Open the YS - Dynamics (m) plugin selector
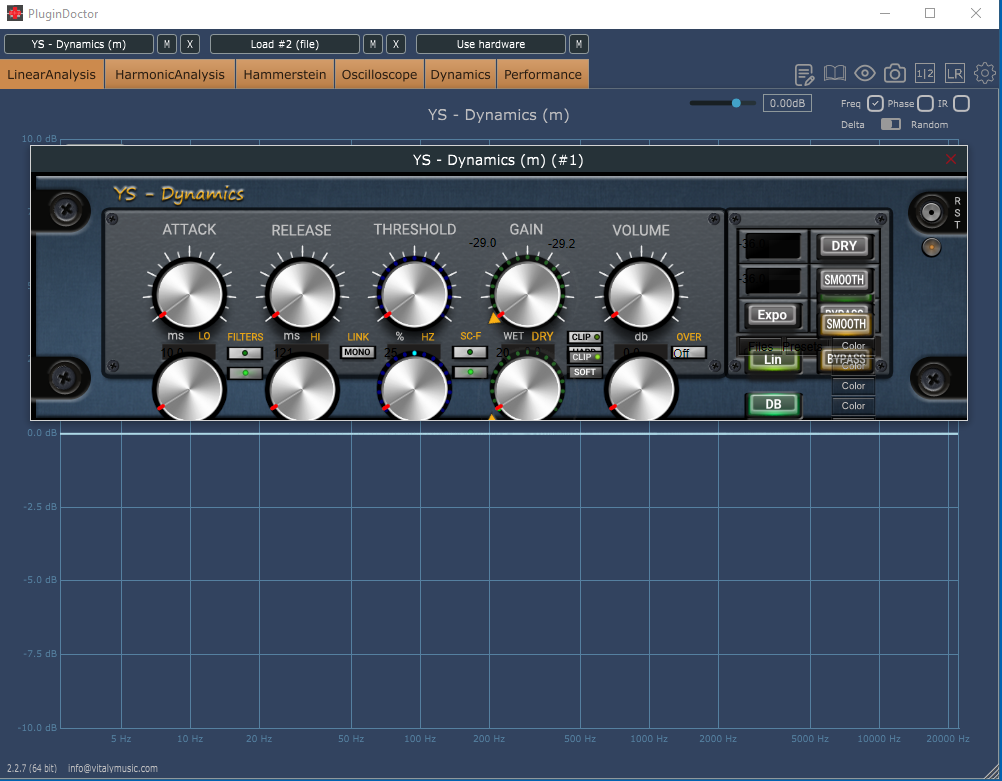This screenshot has width=1002, height=781. click(79, 44)
